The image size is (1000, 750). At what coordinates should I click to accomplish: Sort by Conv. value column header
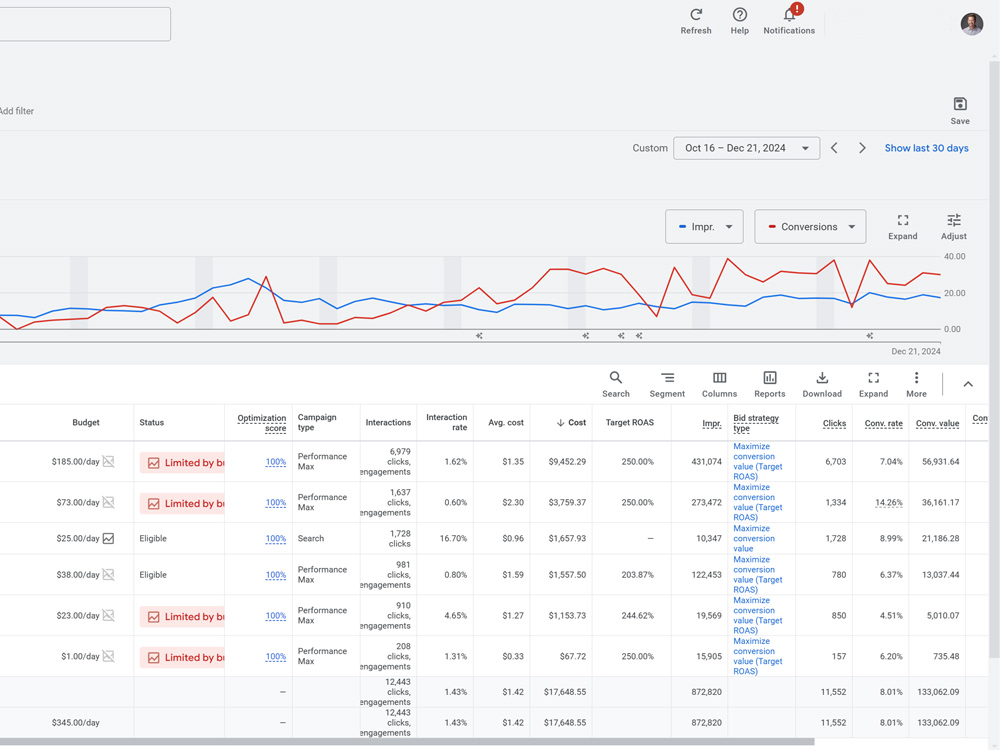tap(938, 423)
